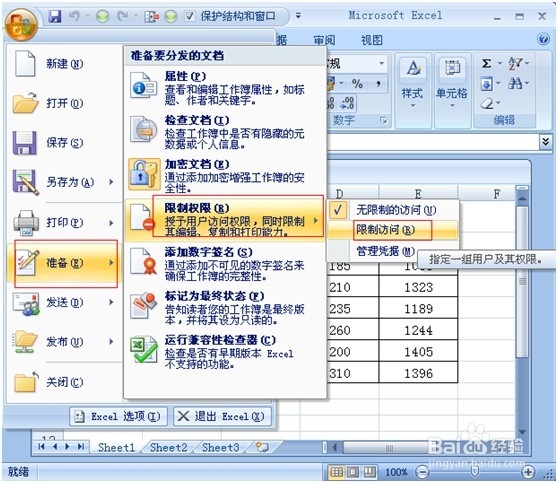Click the decrease decimal button
The image size is (558, 483).
coord(347,104)
